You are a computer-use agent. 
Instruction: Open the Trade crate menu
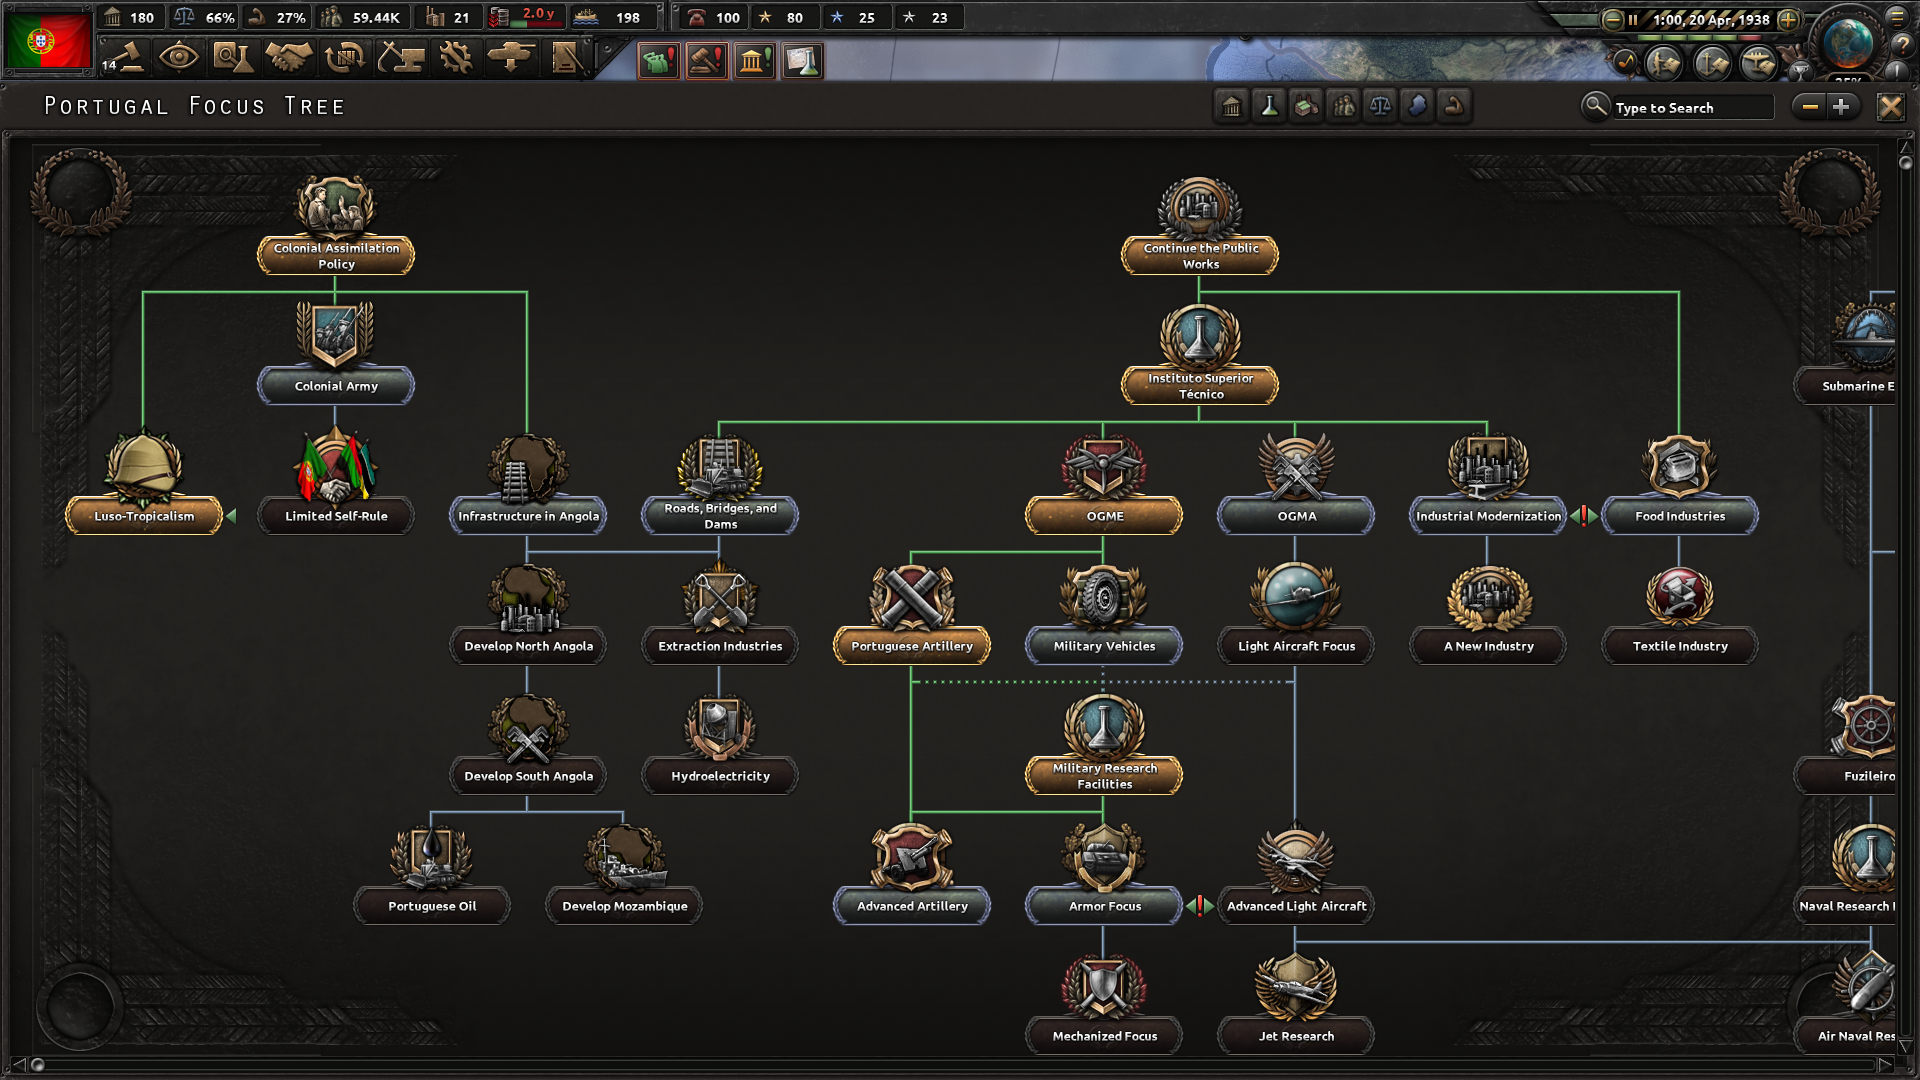pyautogui.click(x=344, y=57)
